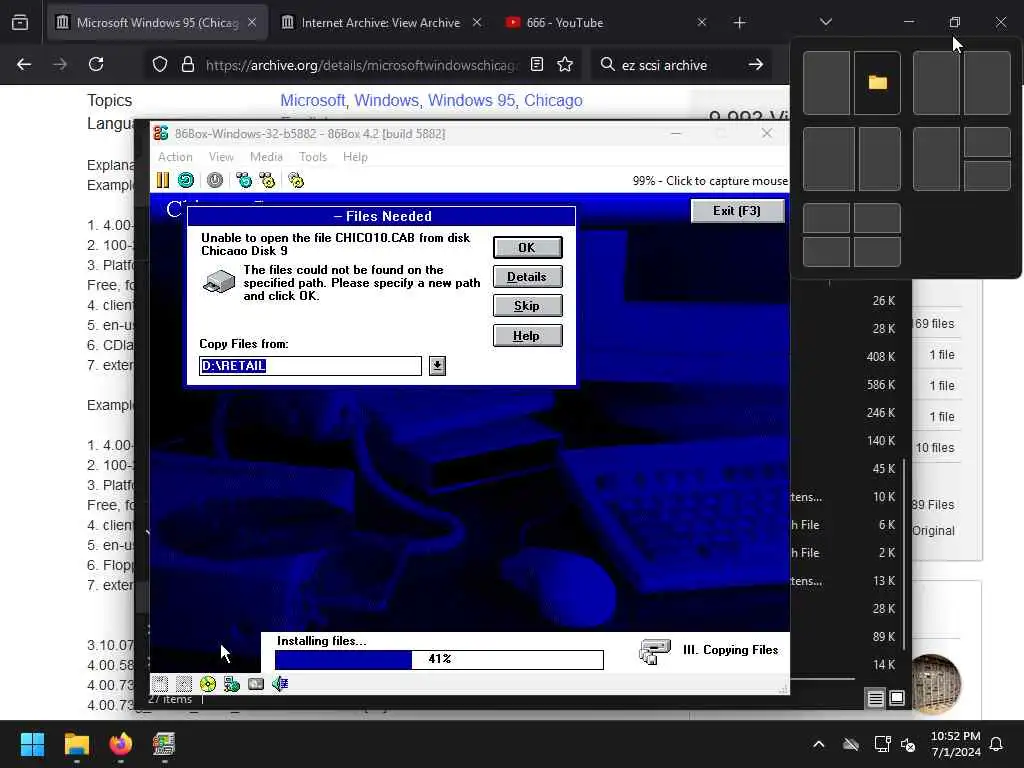Click Firefox taskbar icon
The height and width of the screenshot is (768, 1024).
pos(120,744)
